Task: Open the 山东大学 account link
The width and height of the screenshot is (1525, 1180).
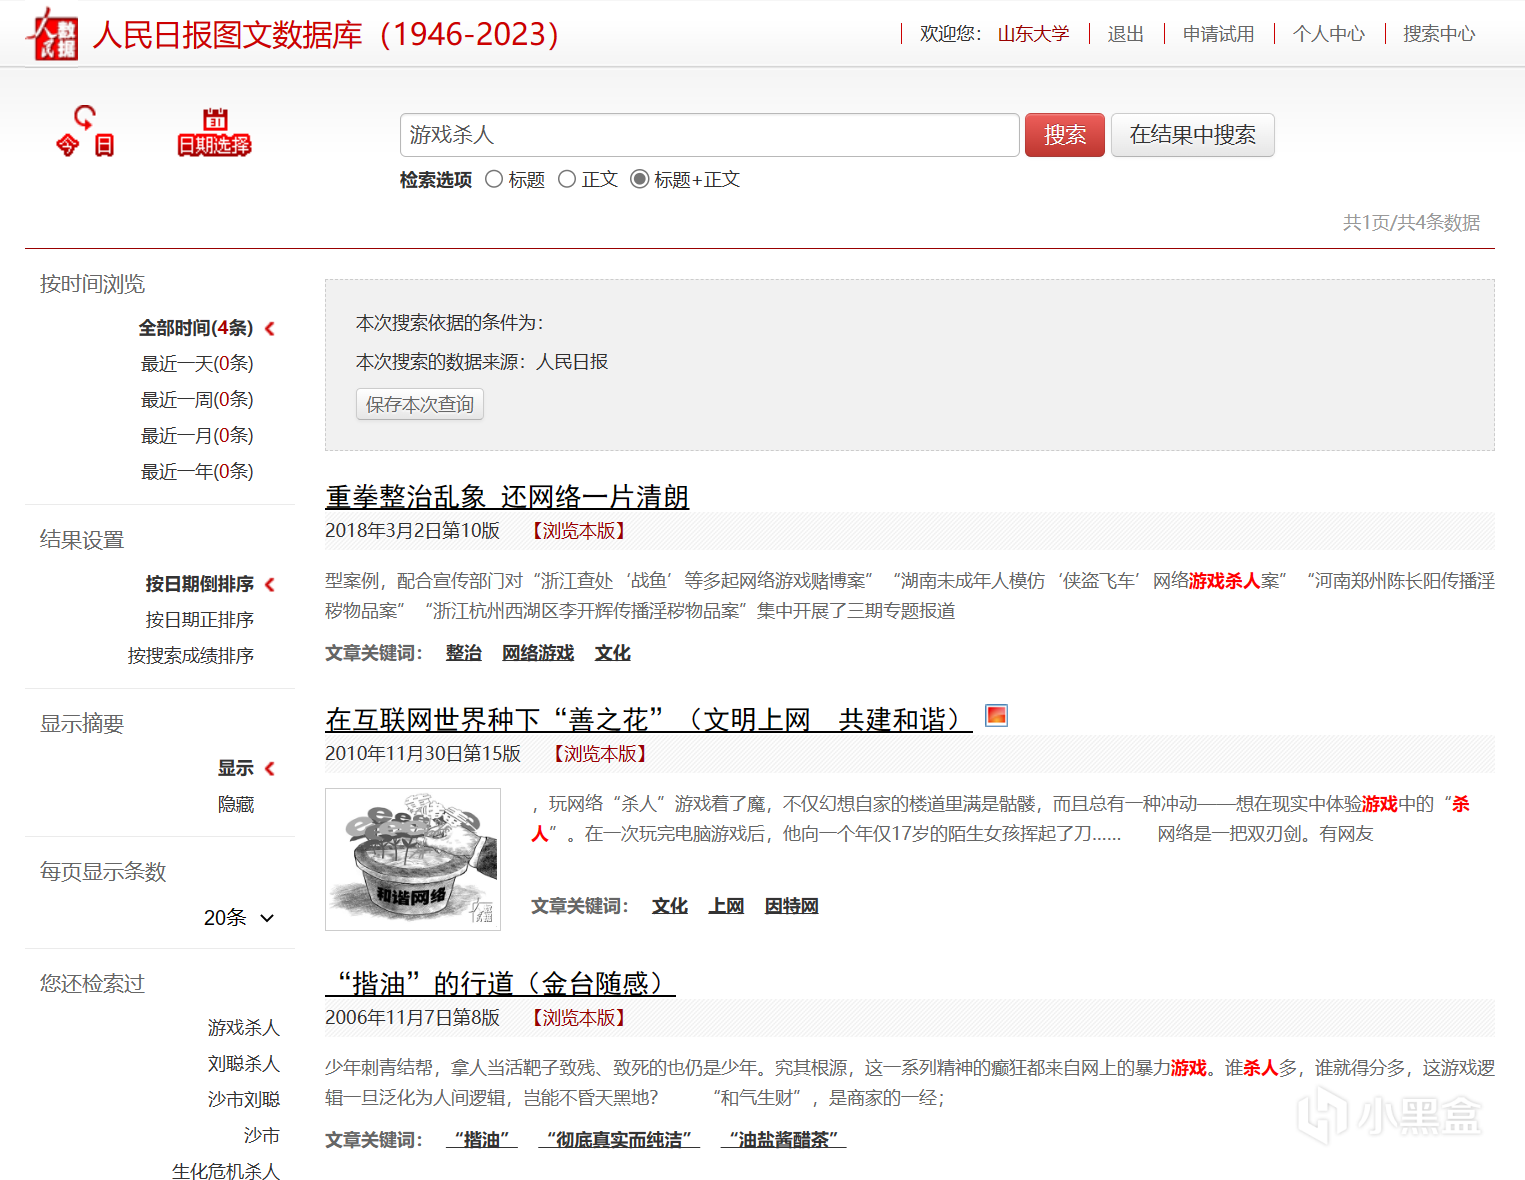Action: click(1034, 34)
